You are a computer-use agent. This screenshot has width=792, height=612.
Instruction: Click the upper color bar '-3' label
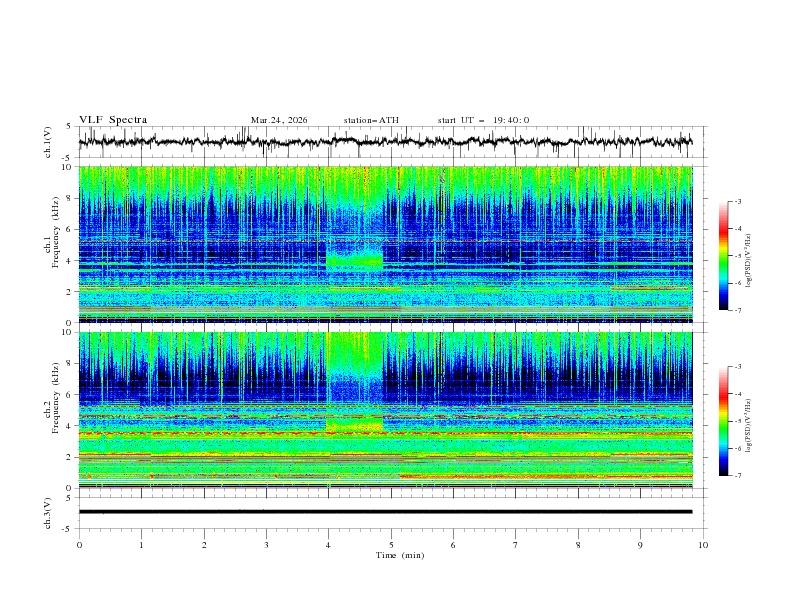(737, 201)
